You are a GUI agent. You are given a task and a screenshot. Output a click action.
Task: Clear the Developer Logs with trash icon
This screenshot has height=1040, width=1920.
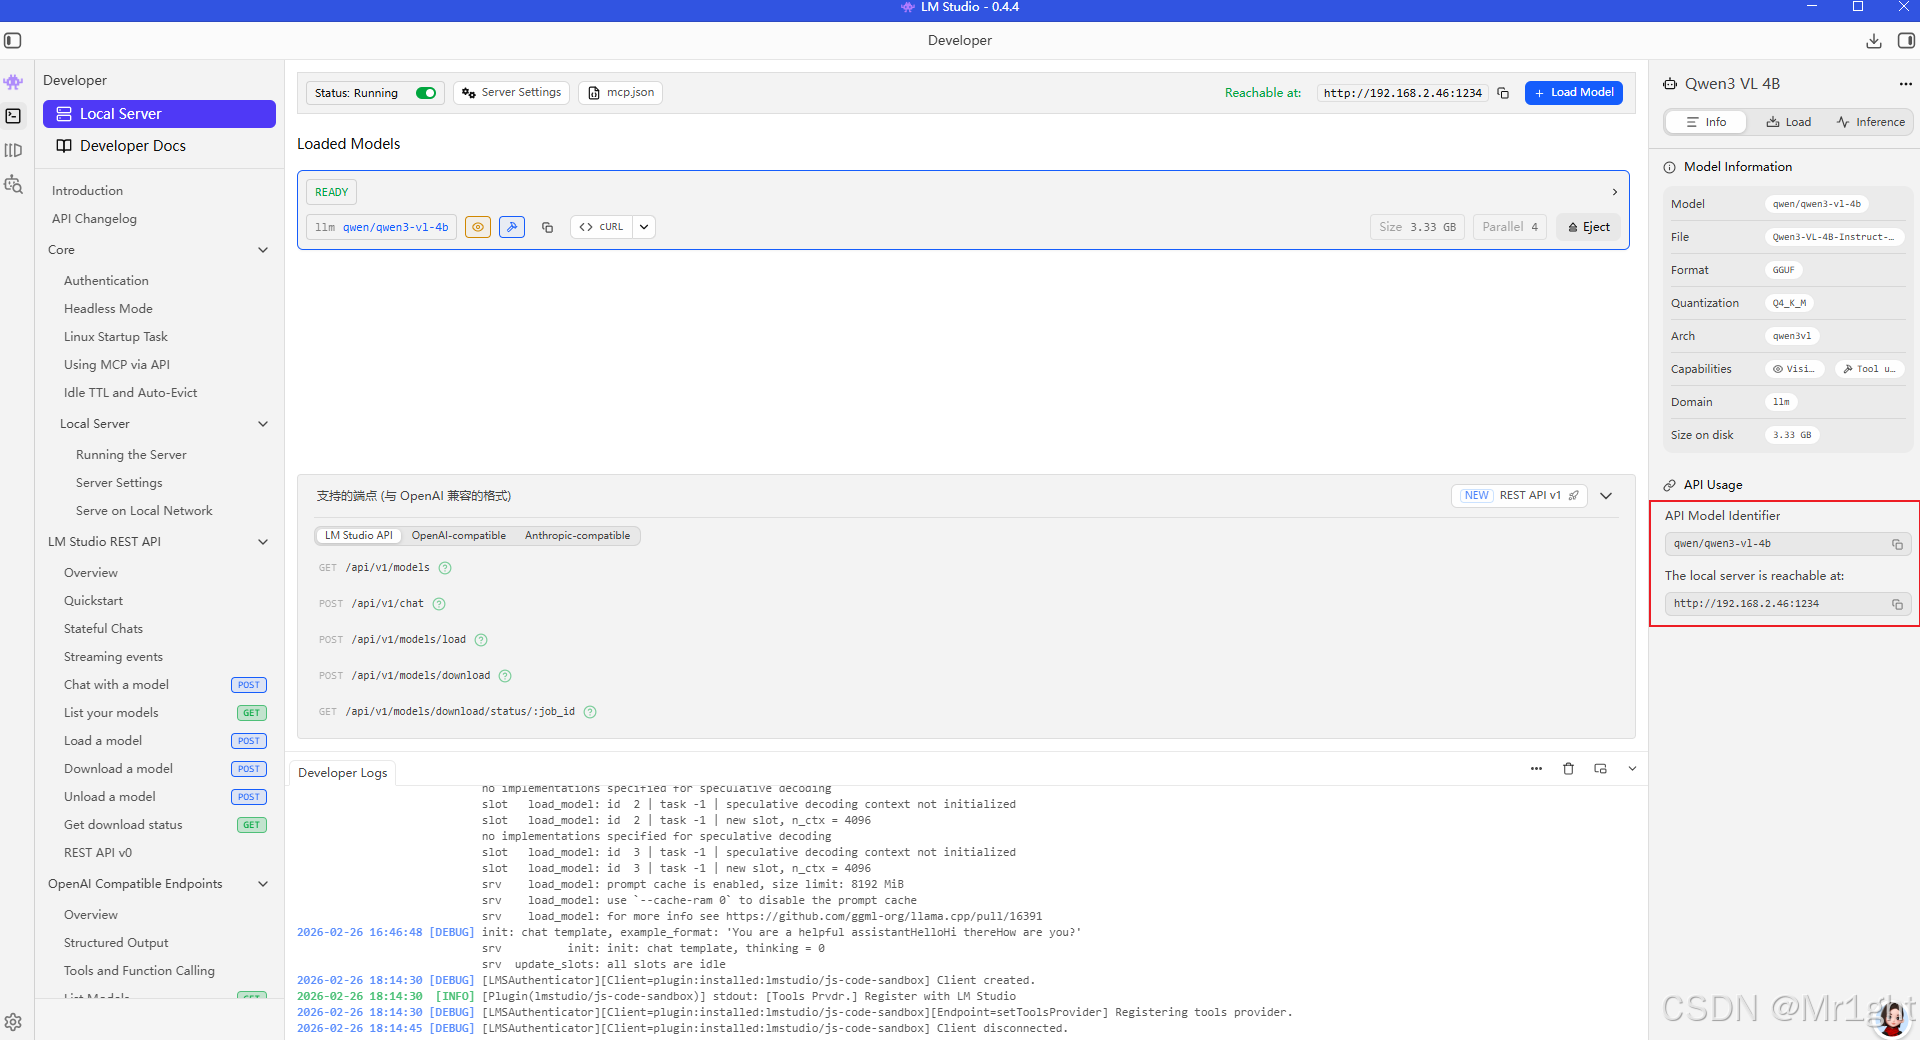click(x=1568, y=769)
